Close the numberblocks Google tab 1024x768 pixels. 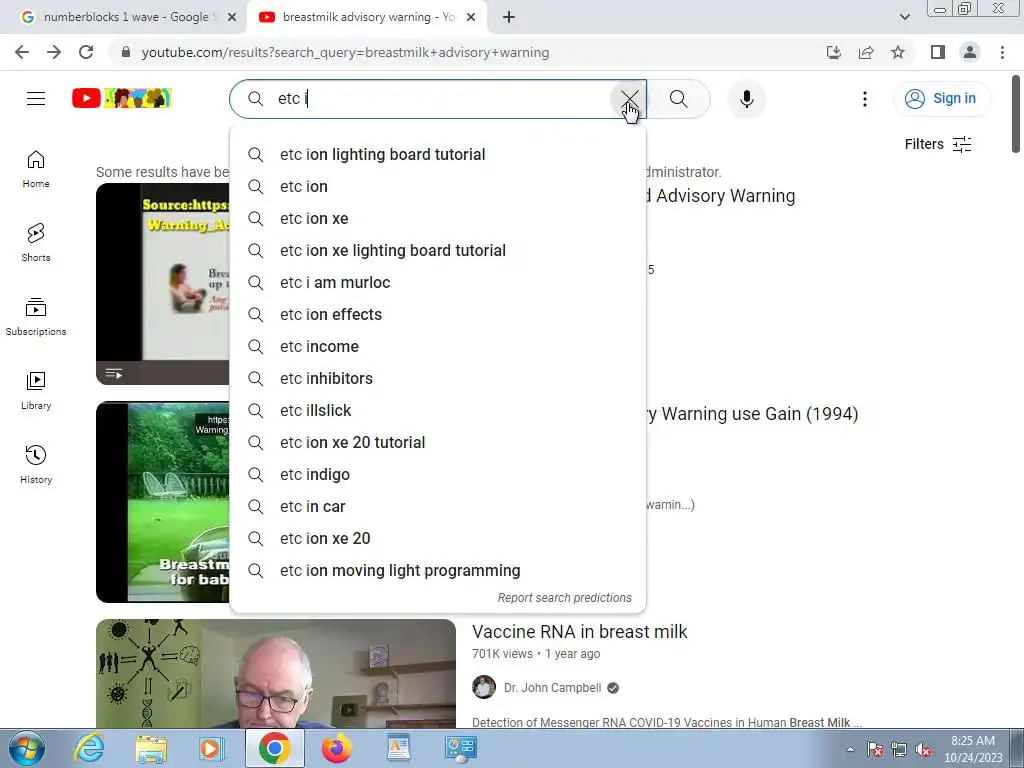click(232, 18)
